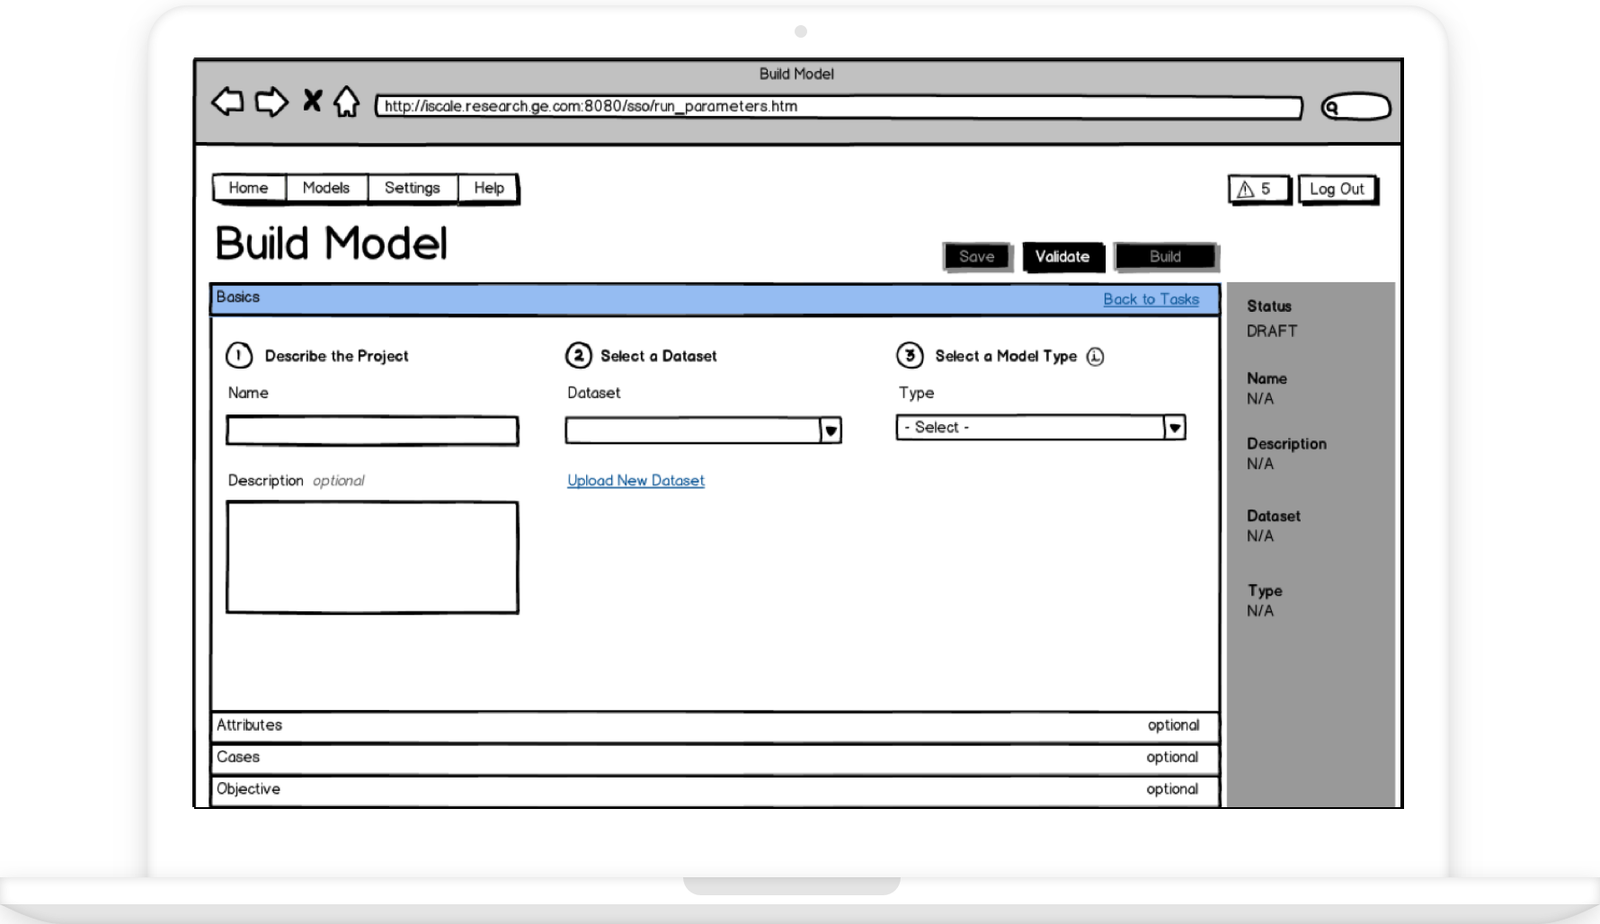Click the browser forward arrow icon
Viewport: 1600px width, 924px height.
271,102
